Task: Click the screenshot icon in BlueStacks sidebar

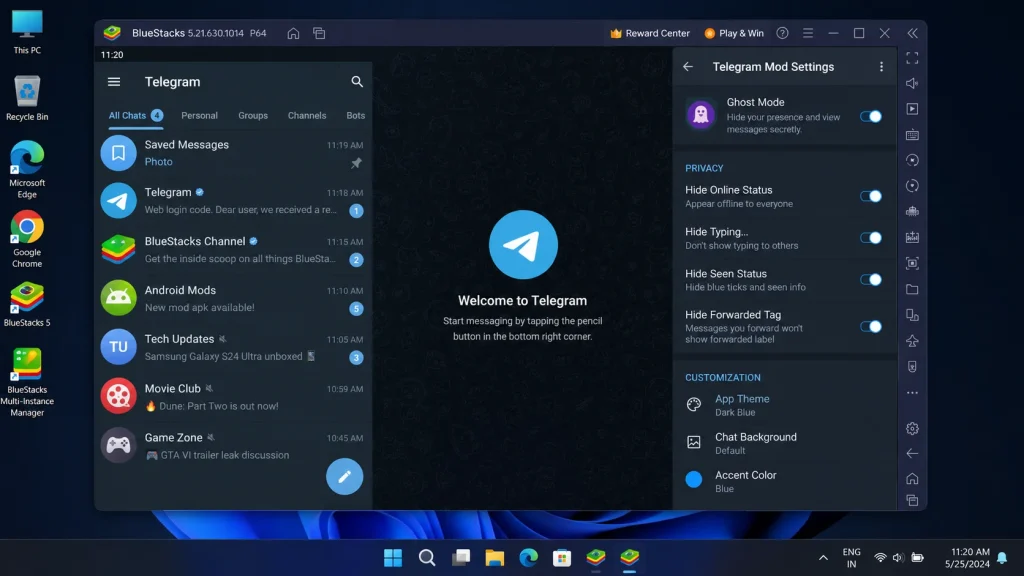Action: click(912, 263)
